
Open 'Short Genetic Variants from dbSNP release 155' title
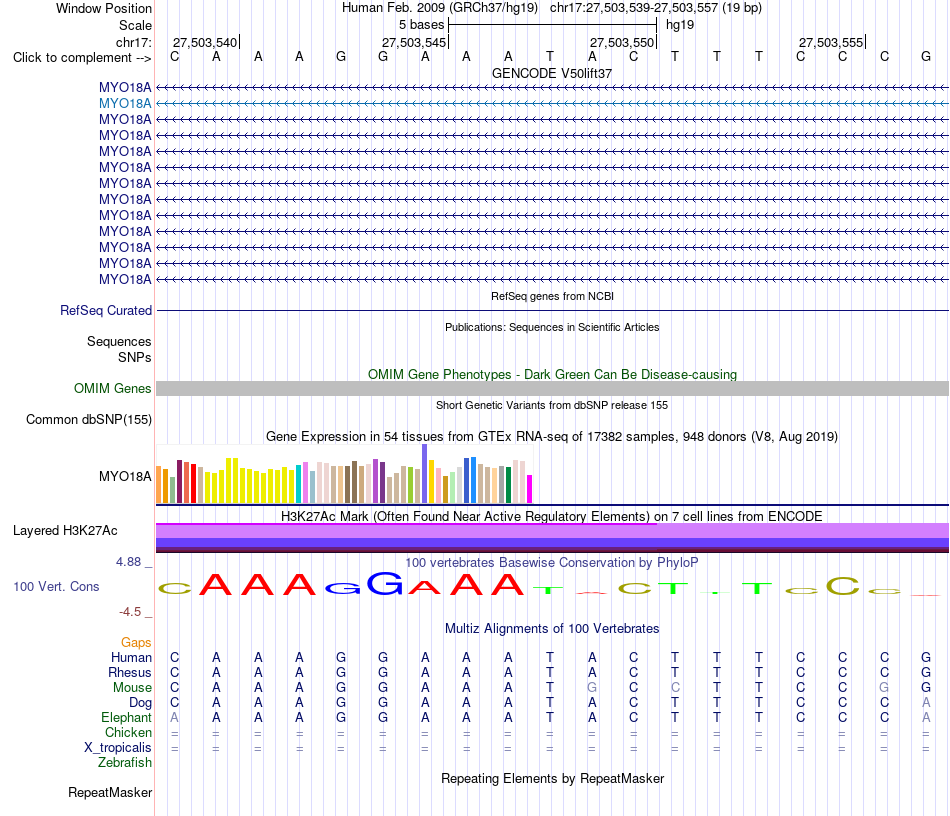552,405
